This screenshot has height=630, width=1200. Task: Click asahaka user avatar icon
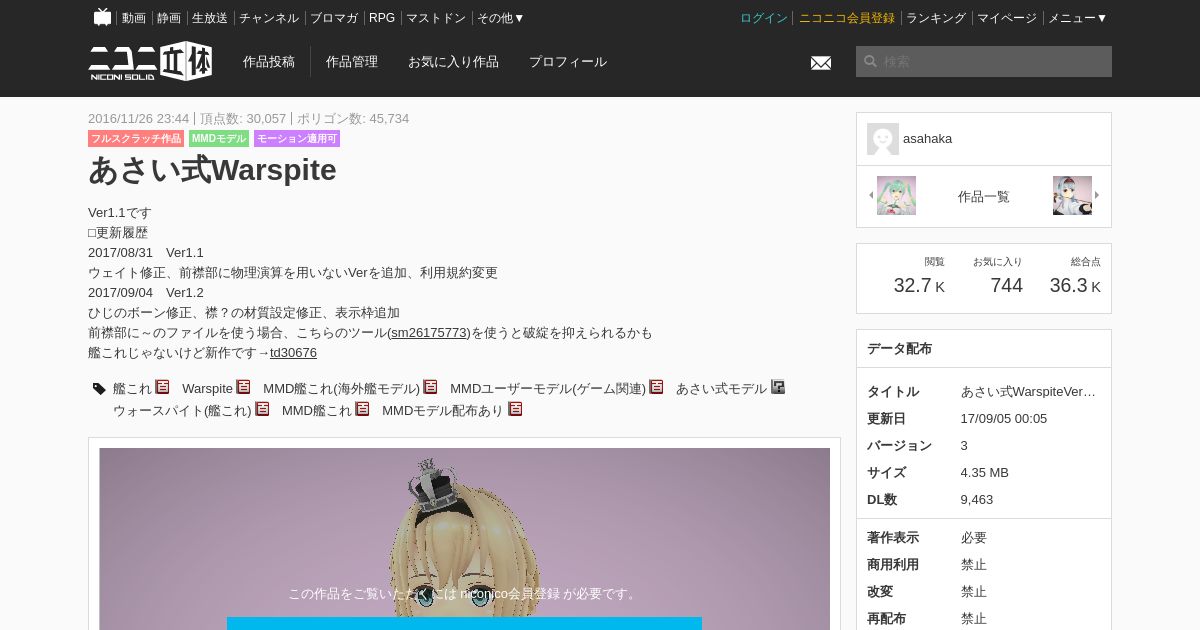pyautogui.click(x=883, y=139)
